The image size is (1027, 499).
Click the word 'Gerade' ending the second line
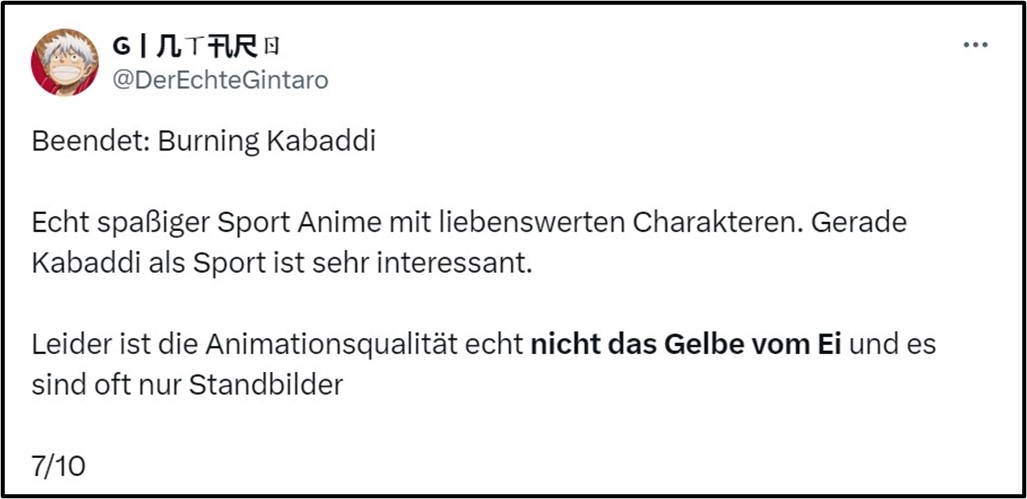pyautogui.click(x=858, y=223)
